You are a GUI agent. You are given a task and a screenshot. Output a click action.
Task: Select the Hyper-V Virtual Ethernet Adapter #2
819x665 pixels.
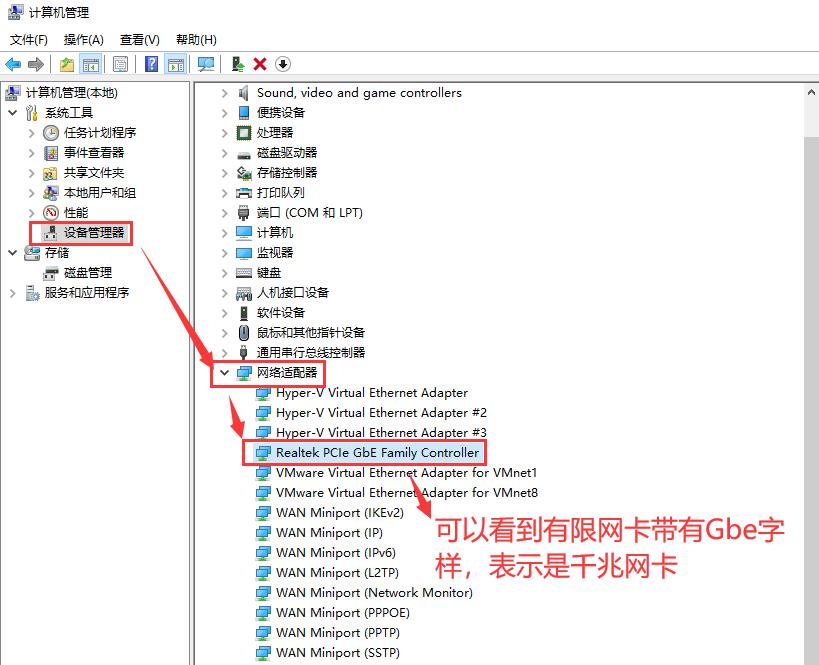coord(380,412)
